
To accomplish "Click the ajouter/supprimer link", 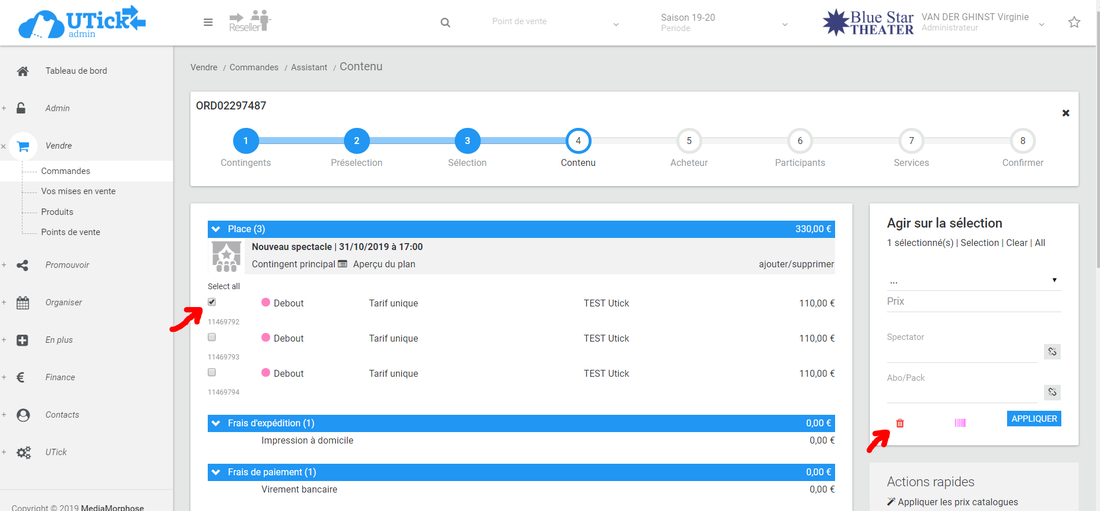I will click(x=796, y=264).
